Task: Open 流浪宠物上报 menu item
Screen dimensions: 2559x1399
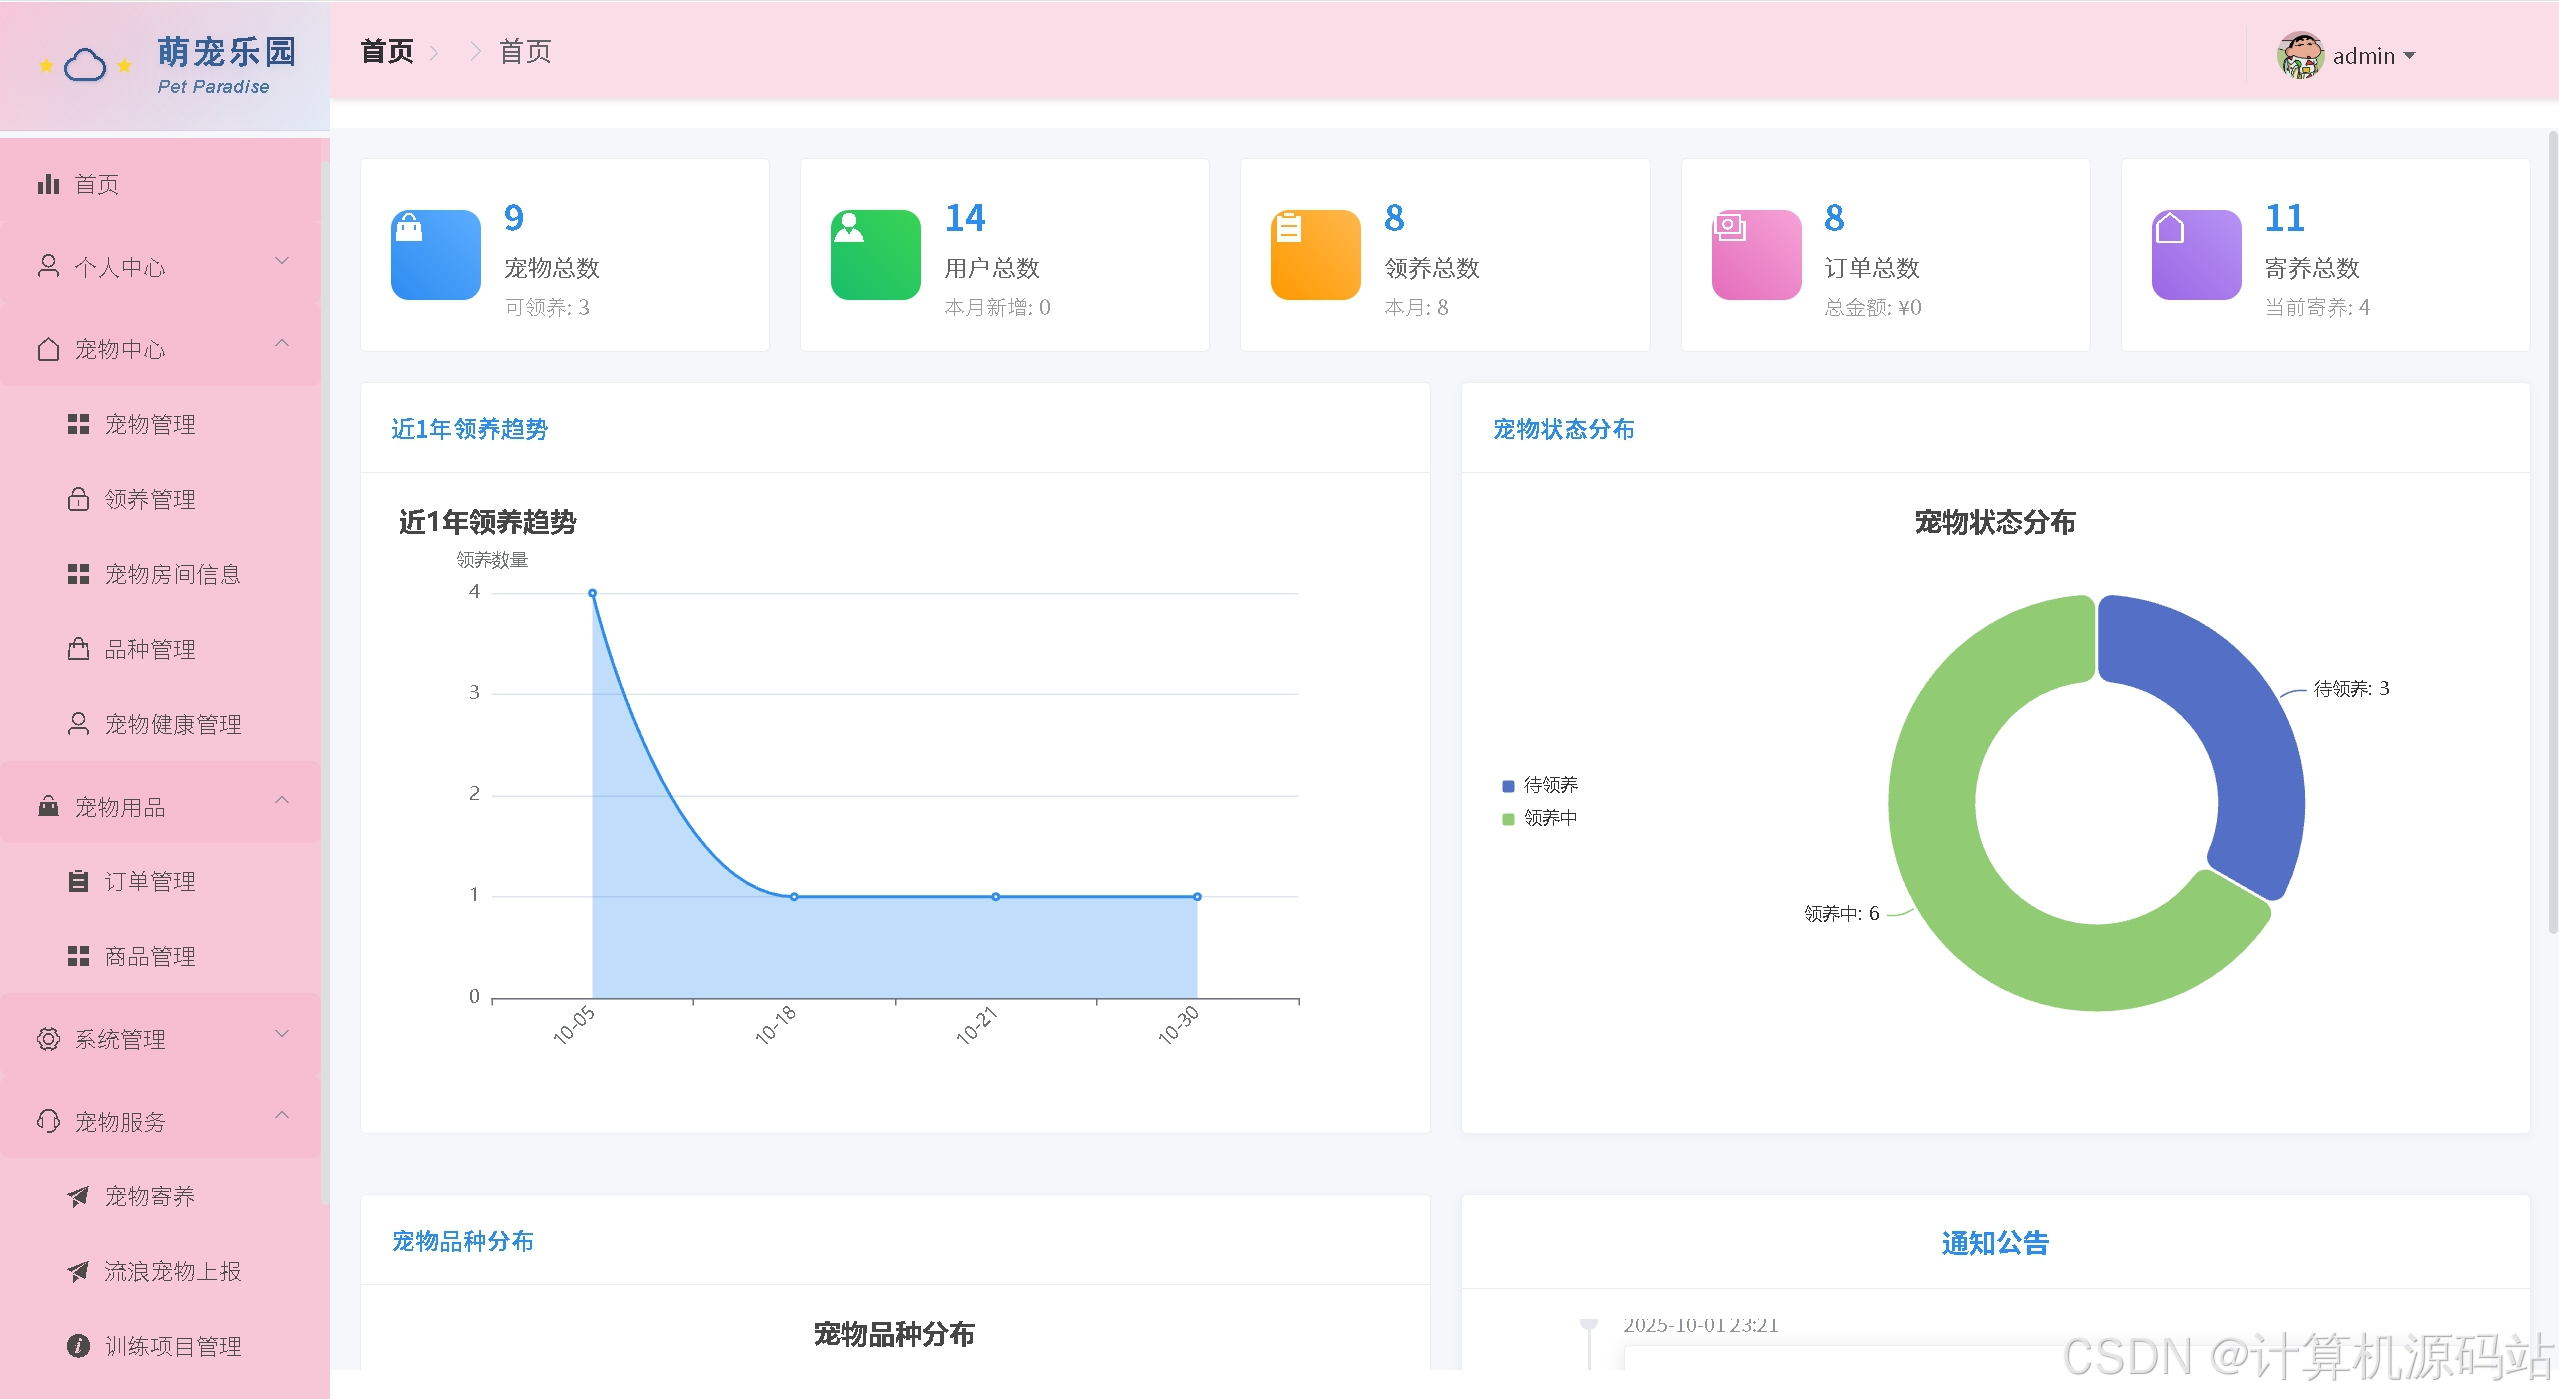Action: pyautogui.click(x=160, y=1271)
